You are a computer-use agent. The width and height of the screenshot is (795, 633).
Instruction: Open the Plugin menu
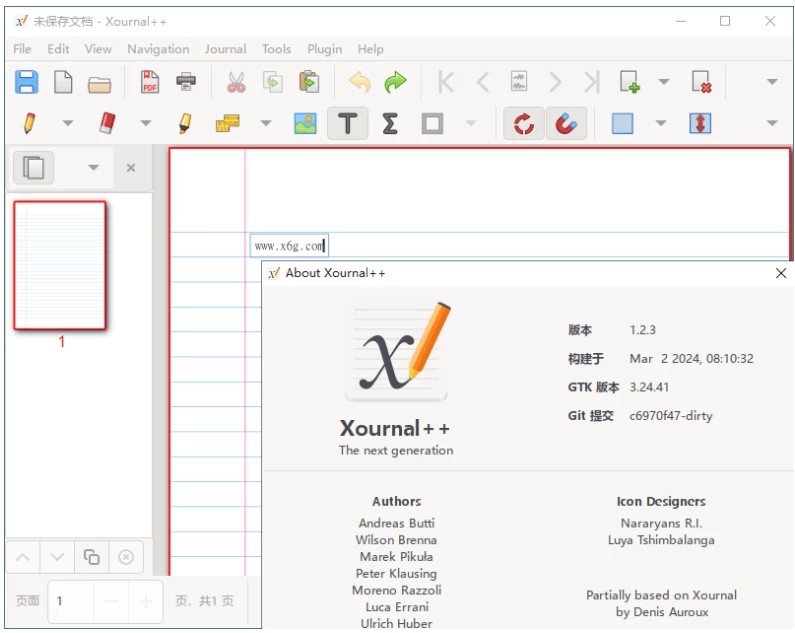click(x=324, y=48)
